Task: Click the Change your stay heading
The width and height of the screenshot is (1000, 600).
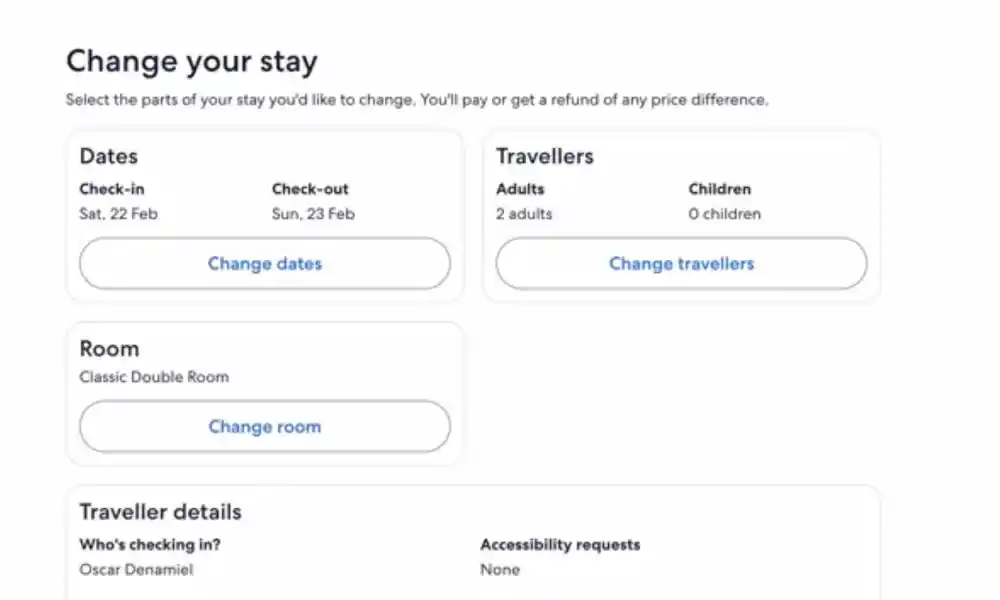Action: point(191,62)
